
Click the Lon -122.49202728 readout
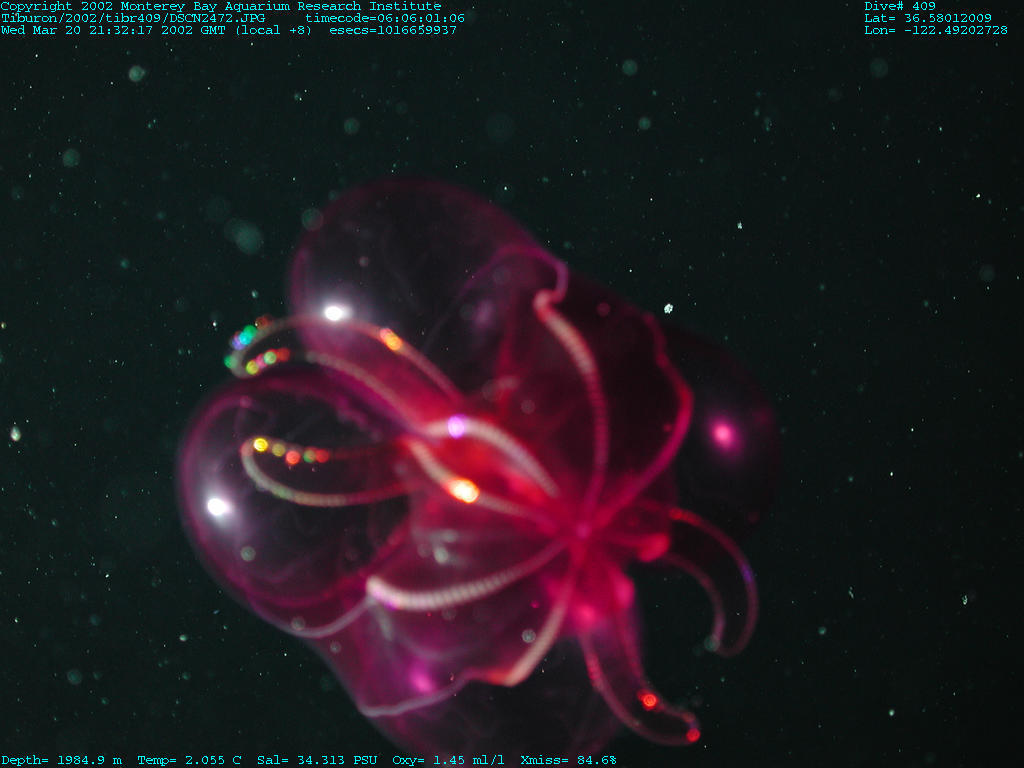(936, 30)
